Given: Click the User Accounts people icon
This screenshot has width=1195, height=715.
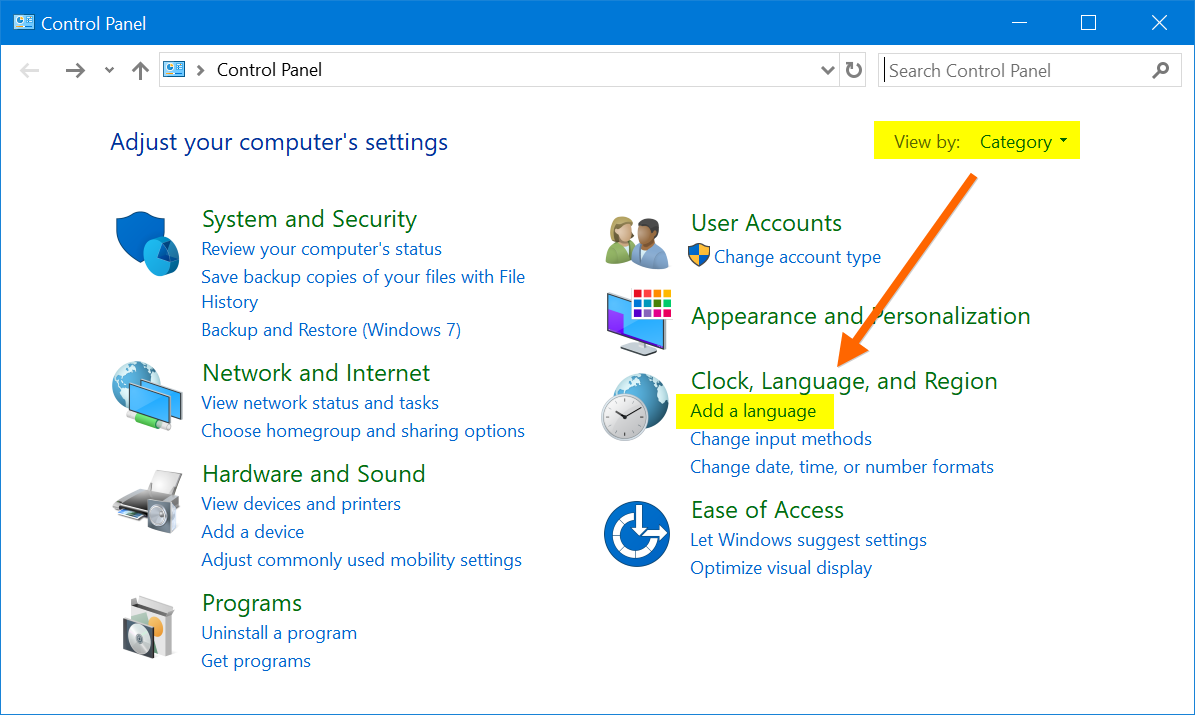Looking at the screenshot, I should click(x=637, y=242).
